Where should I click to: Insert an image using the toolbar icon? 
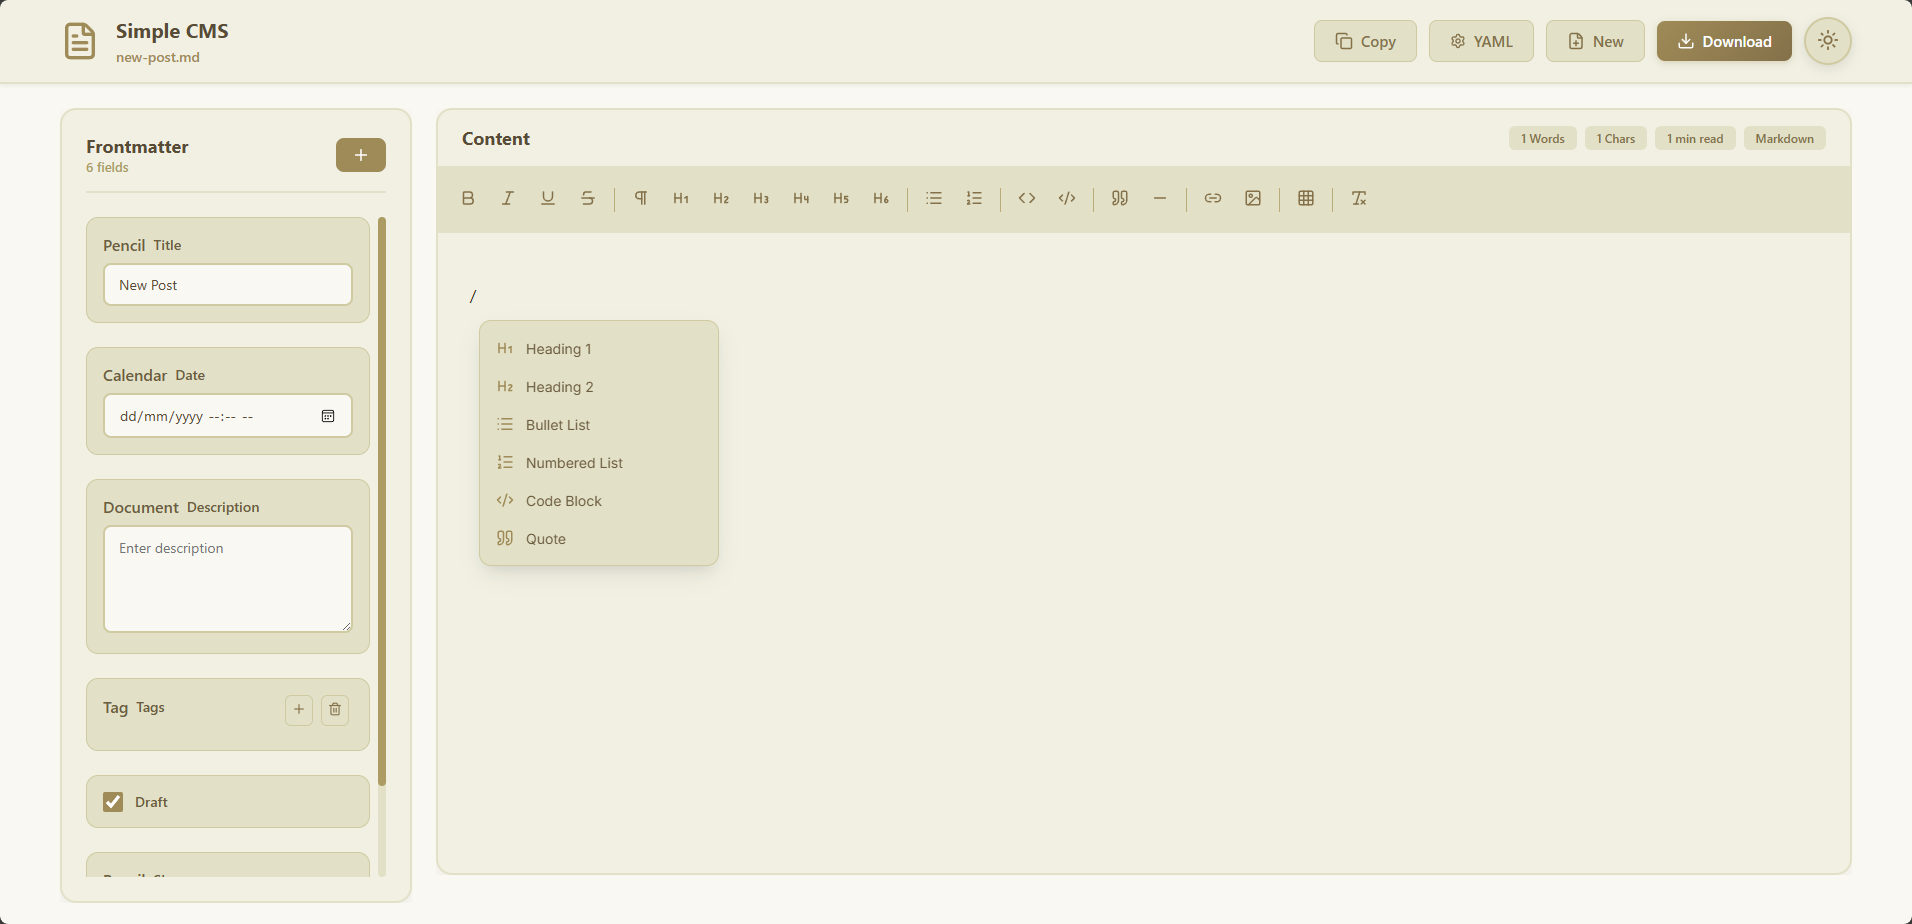pyautogui.click(x=1253, y=198)
